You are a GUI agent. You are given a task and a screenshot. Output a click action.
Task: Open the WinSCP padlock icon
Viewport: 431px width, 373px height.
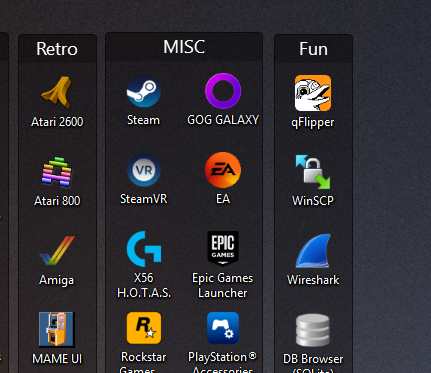(x=313, y=172)
